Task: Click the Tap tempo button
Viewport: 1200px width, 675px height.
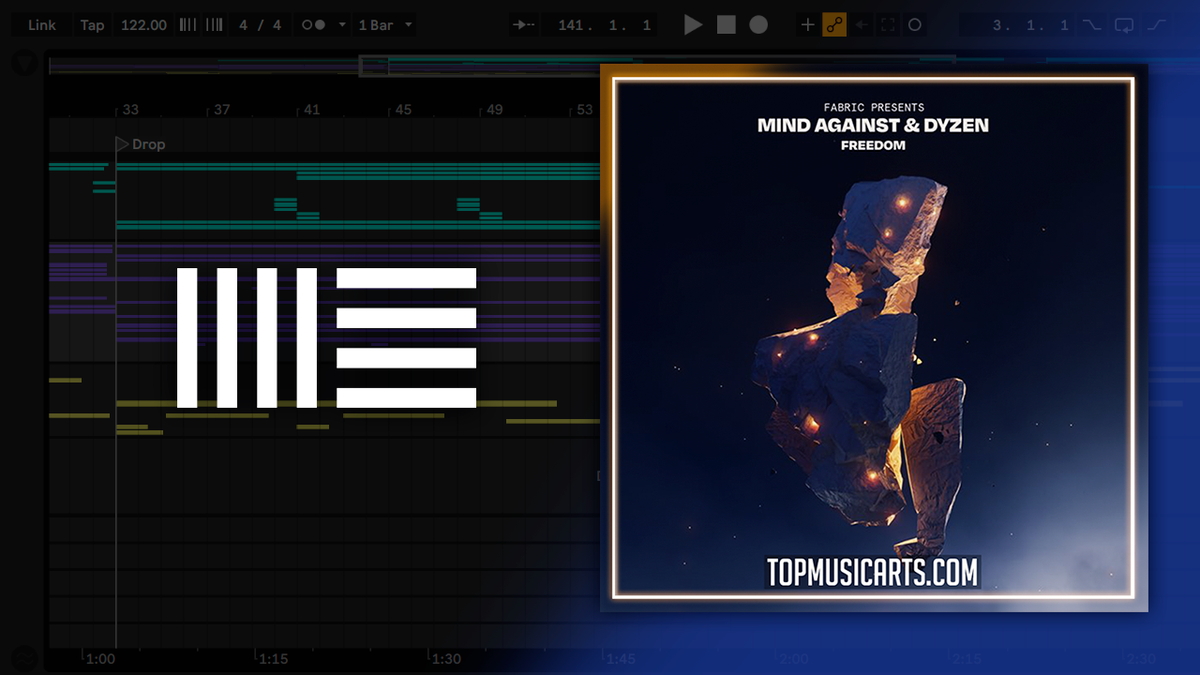Action: coord(92,25)
